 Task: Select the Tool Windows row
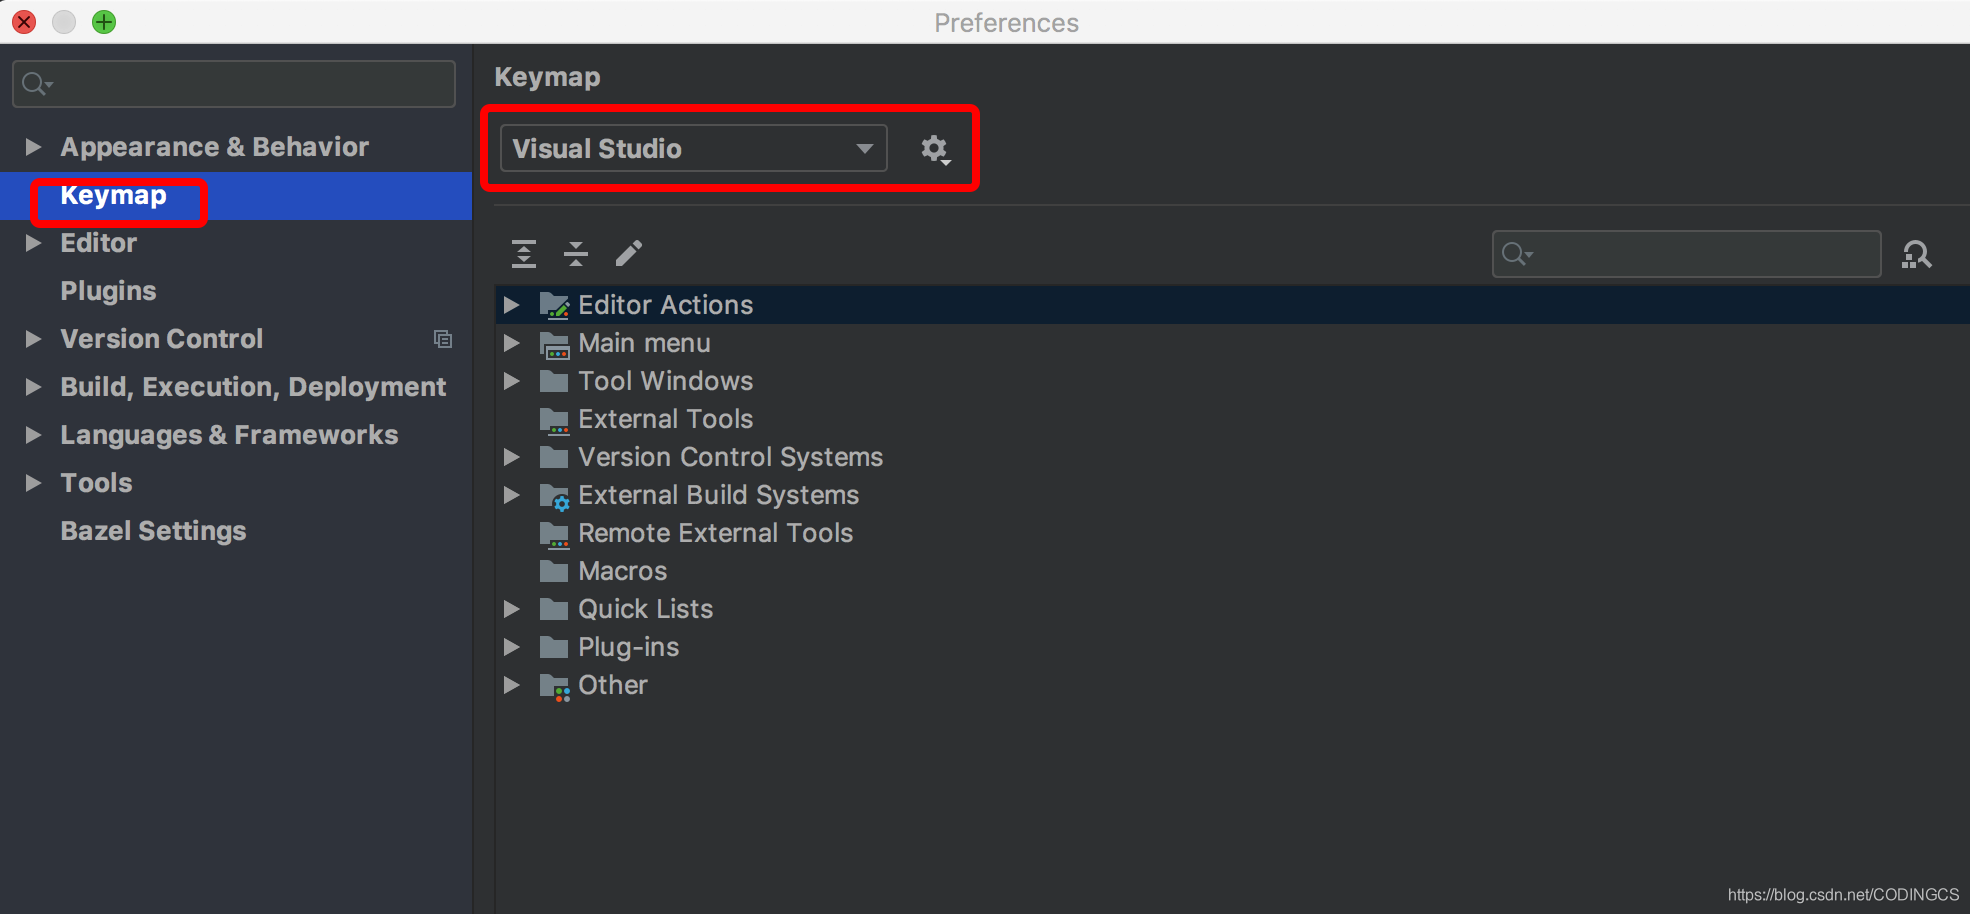pyautogui.click(x=1232, y=381)
